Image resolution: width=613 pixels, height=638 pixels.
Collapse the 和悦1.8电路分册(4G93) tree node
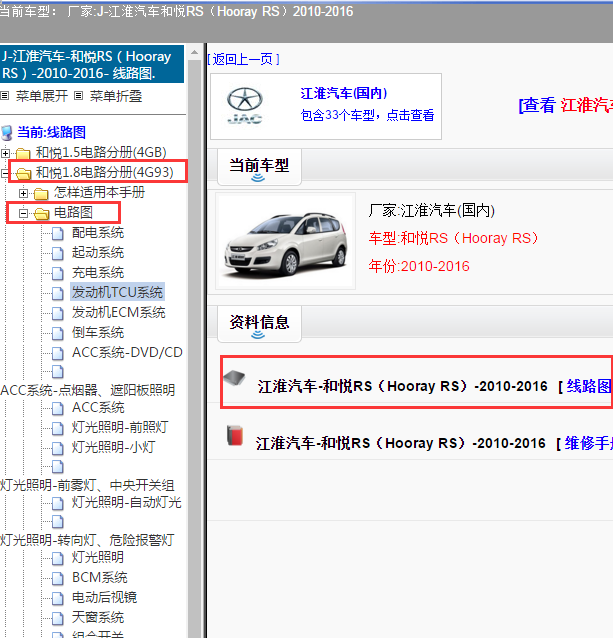[4, 174]
